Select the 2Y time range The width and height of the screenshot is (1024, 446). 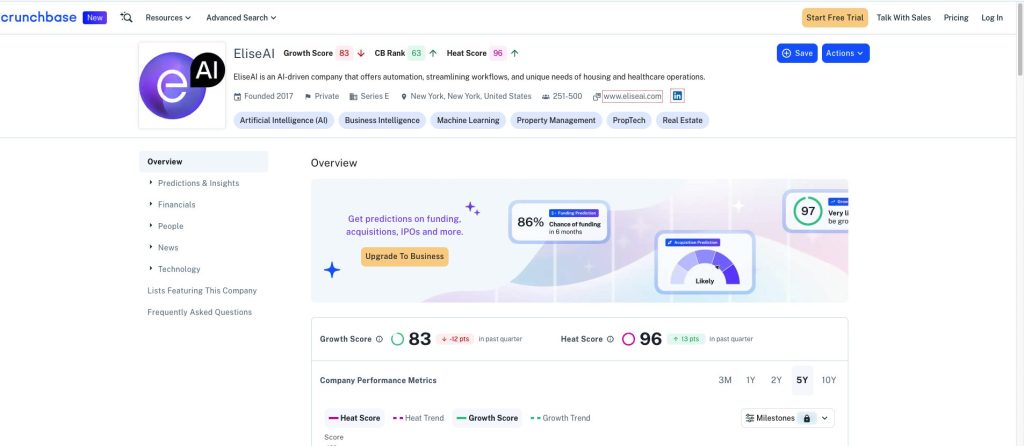tap(776, 380)
